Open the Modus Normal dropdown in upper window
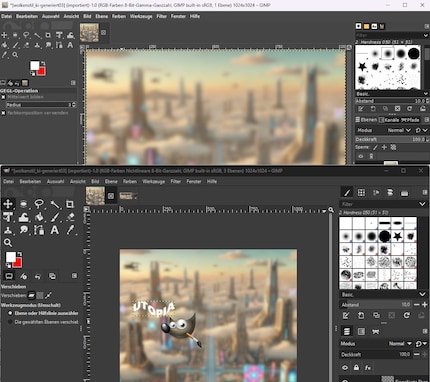 399,130
